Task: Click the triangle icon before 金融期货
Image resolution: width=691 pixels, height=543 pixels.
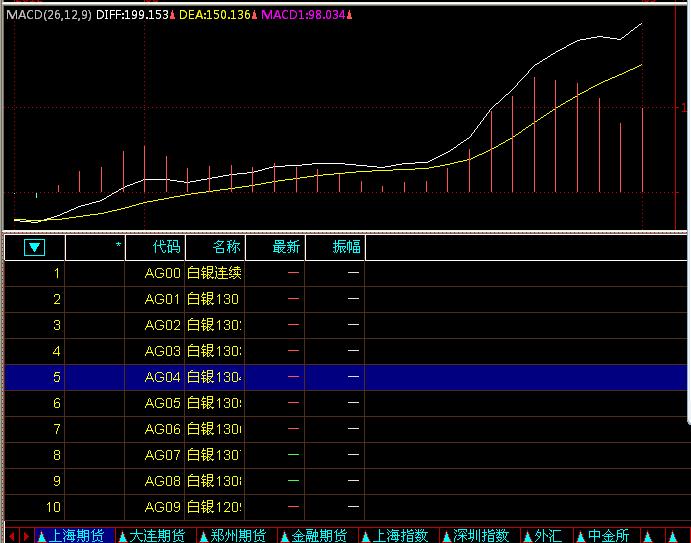Action: coord(285,536)
